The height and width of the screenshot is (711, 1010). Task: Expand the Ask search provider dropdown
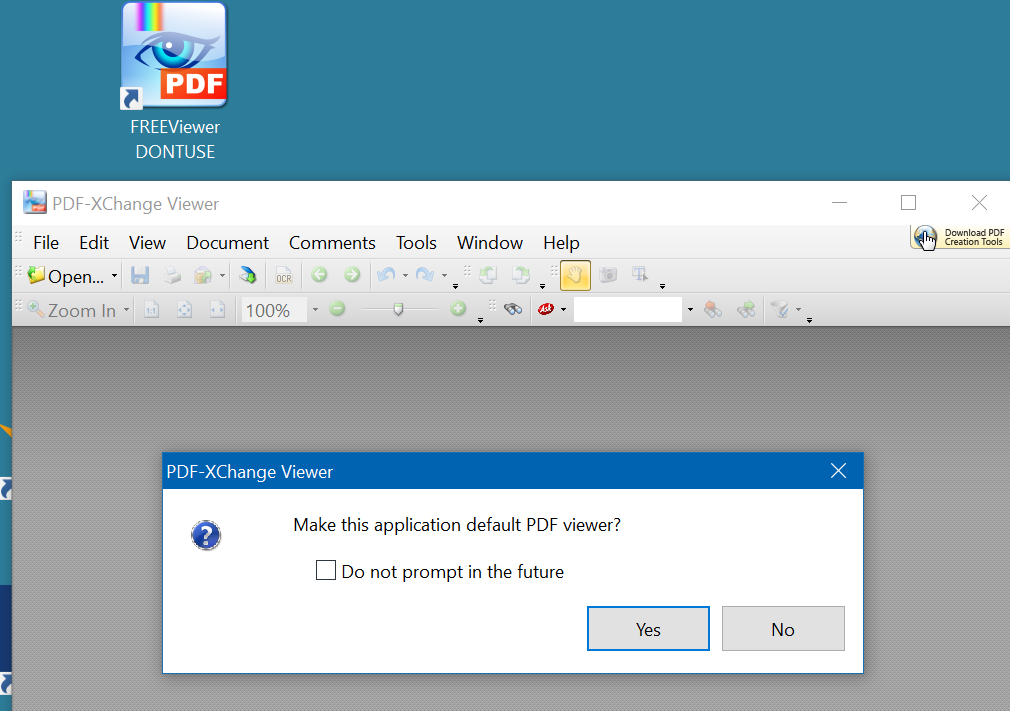tap(564, 310)
